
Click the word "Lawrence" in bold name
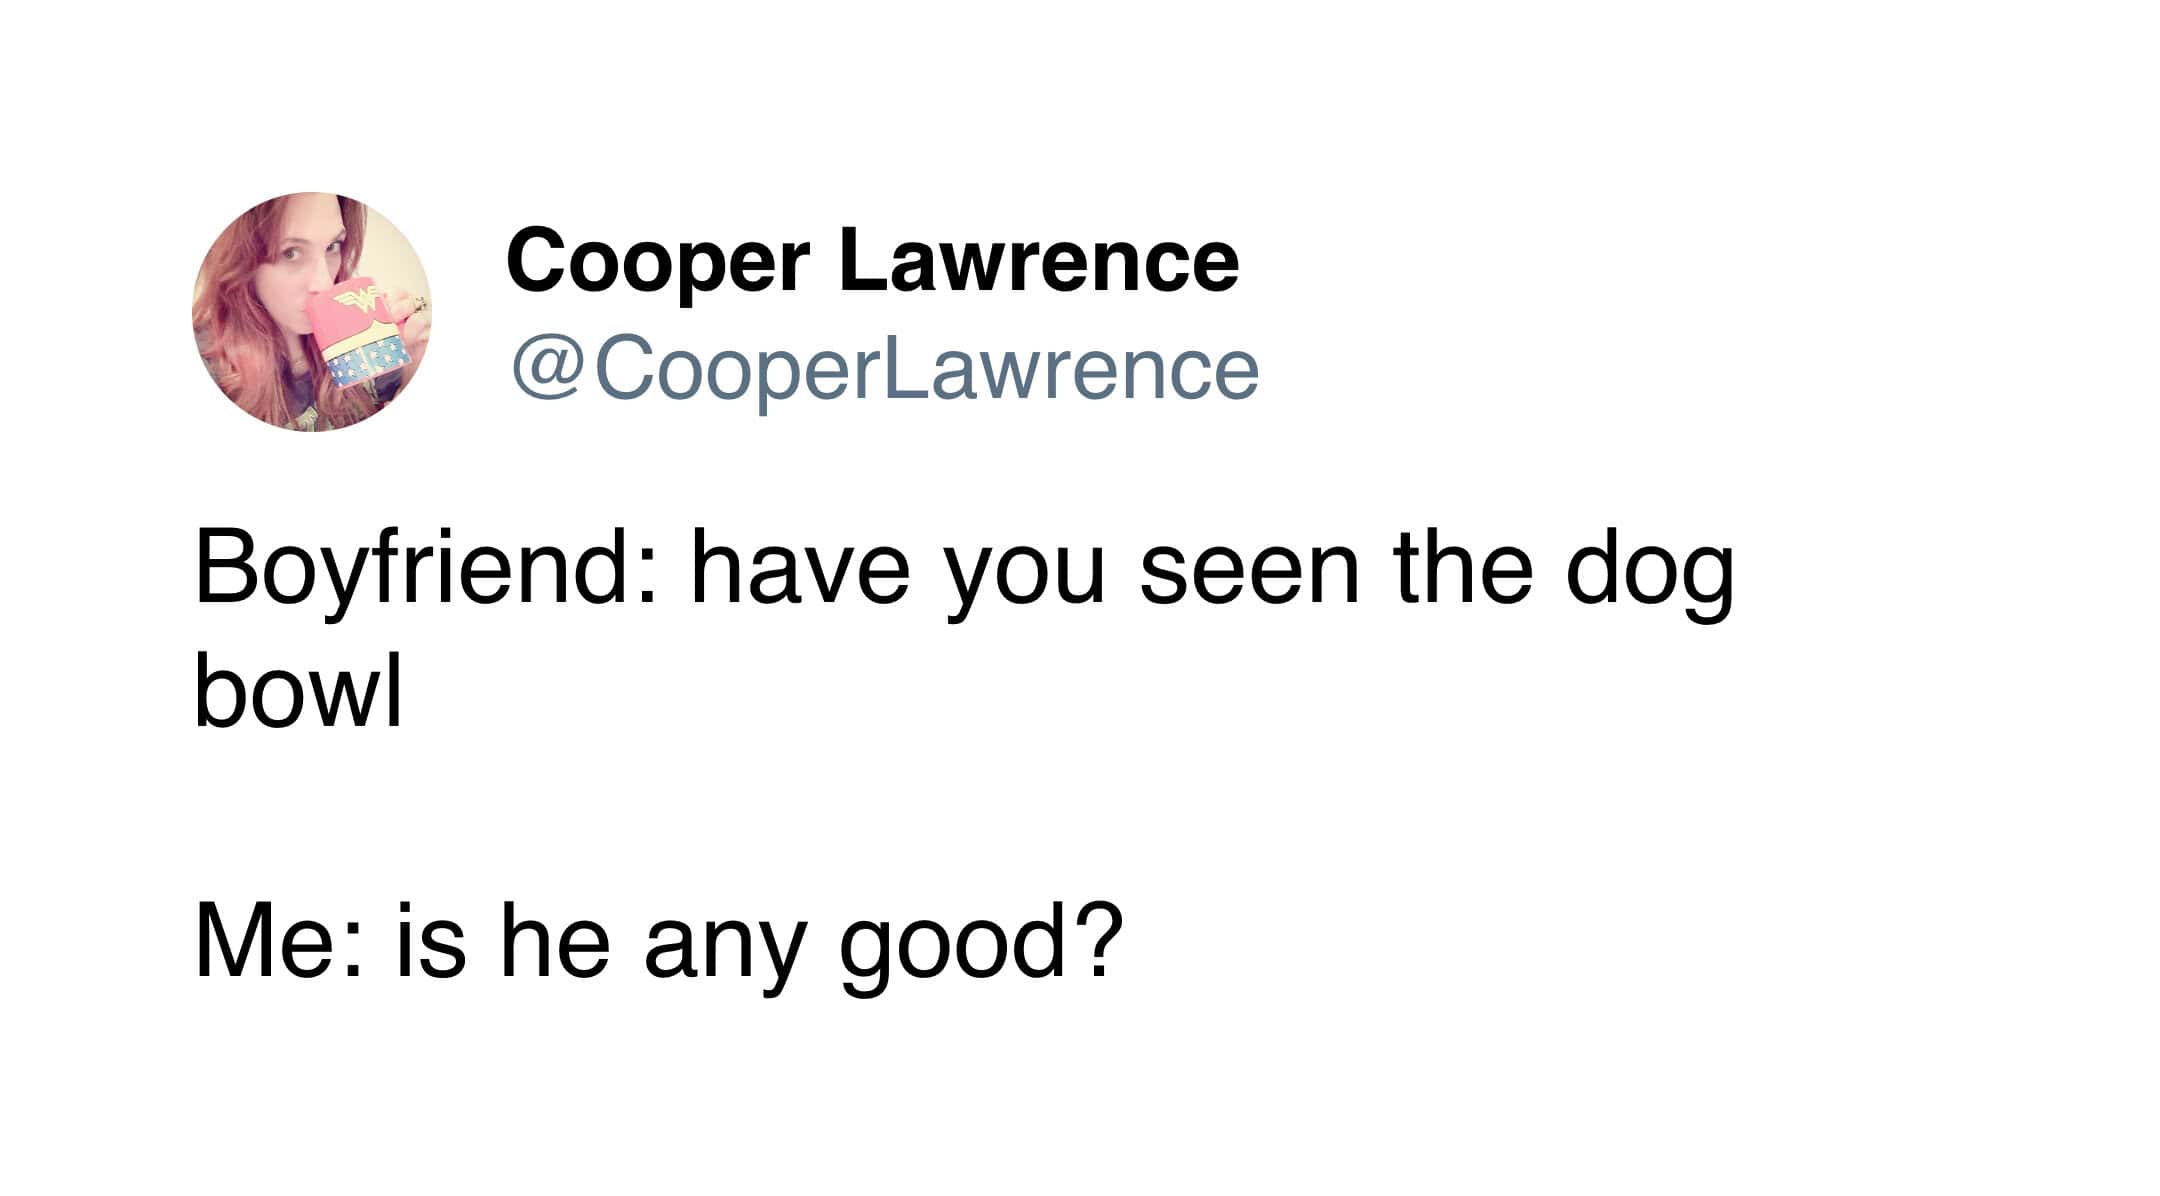1039,262
